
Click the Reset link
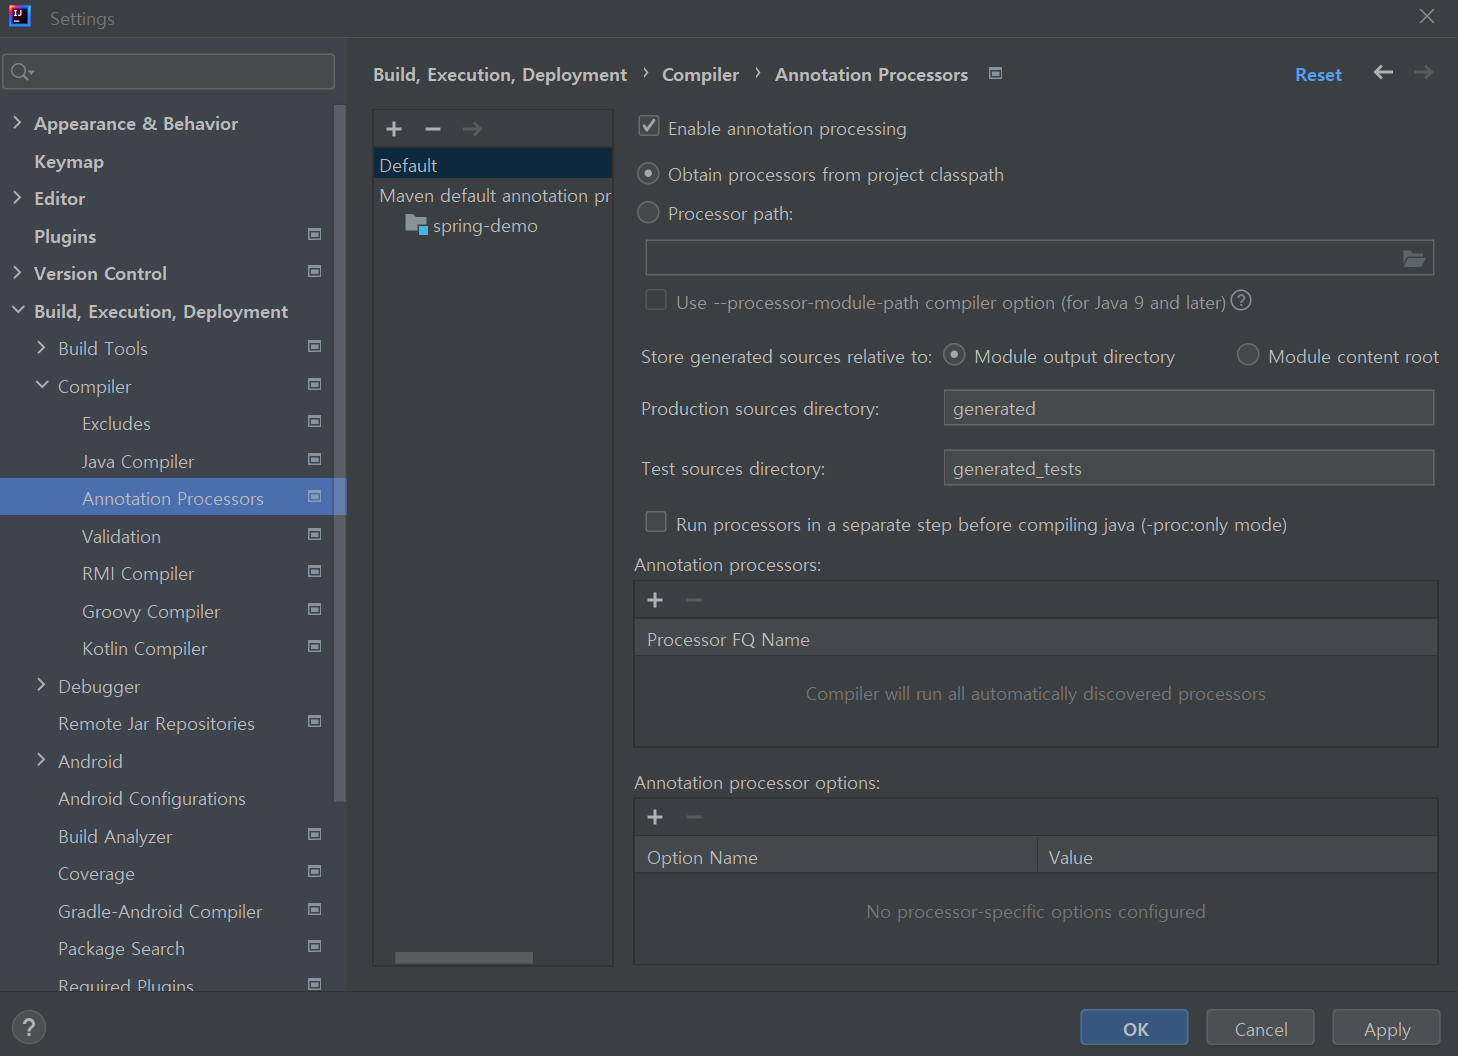[1318, 75]
